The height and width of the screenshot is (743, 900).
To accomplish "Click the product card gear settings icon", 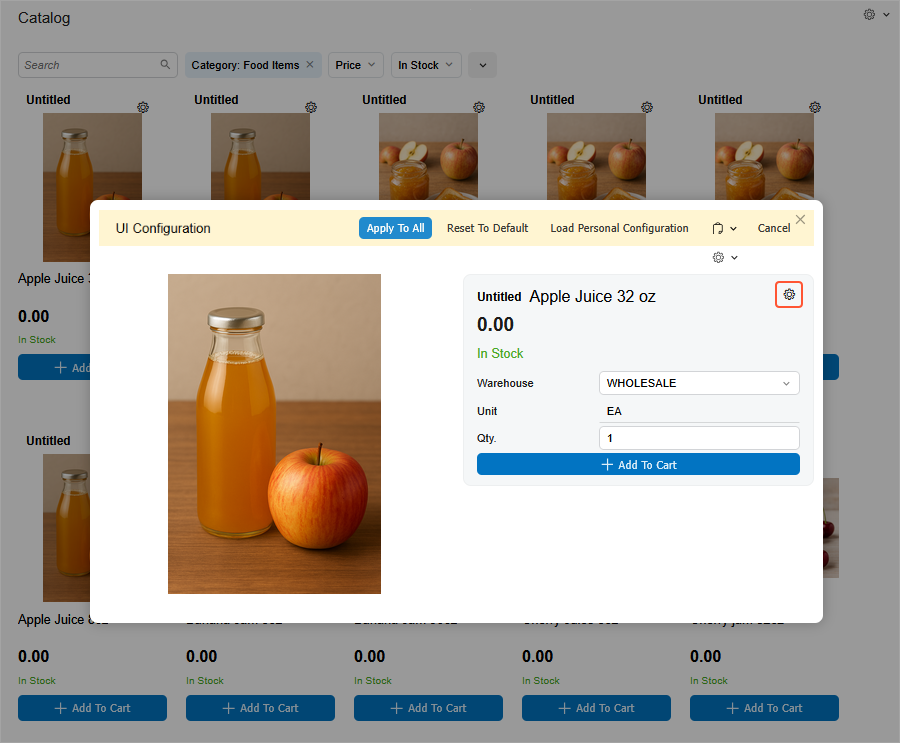I will point(789,295).
